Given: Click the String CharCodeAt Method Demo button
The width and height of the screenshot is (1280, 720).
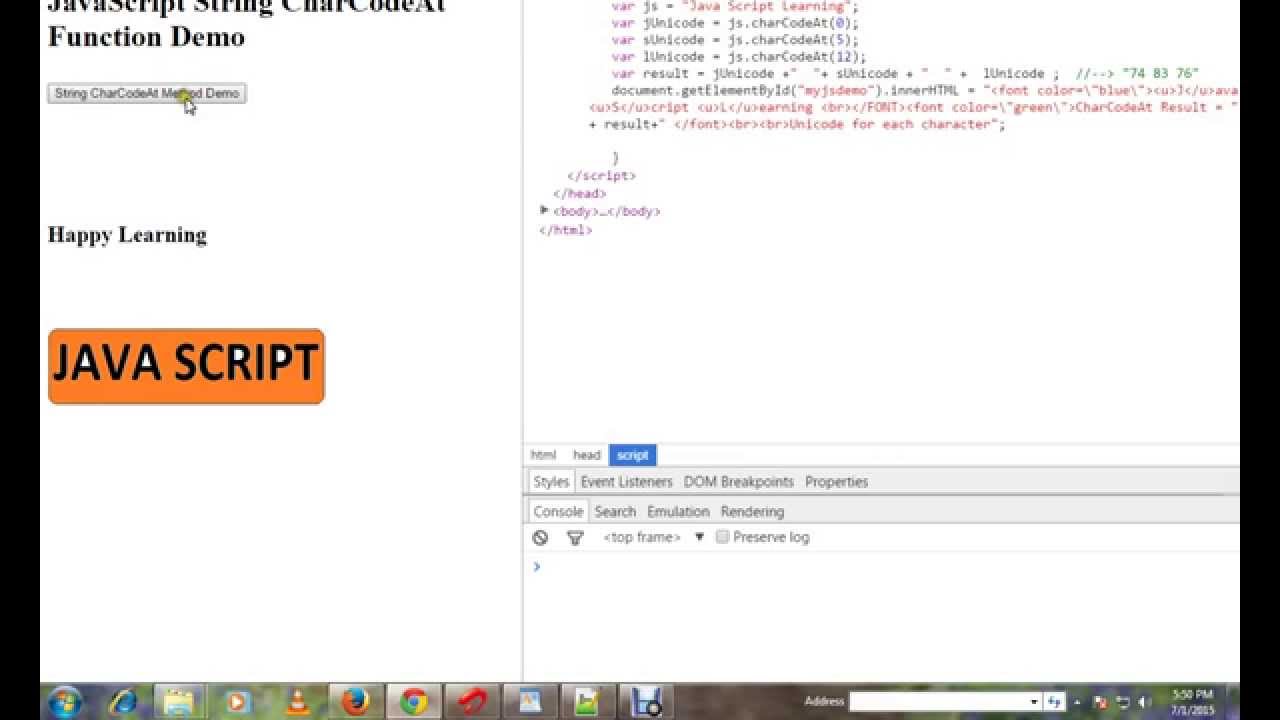Looking at the screenshot, I should 146,93.
